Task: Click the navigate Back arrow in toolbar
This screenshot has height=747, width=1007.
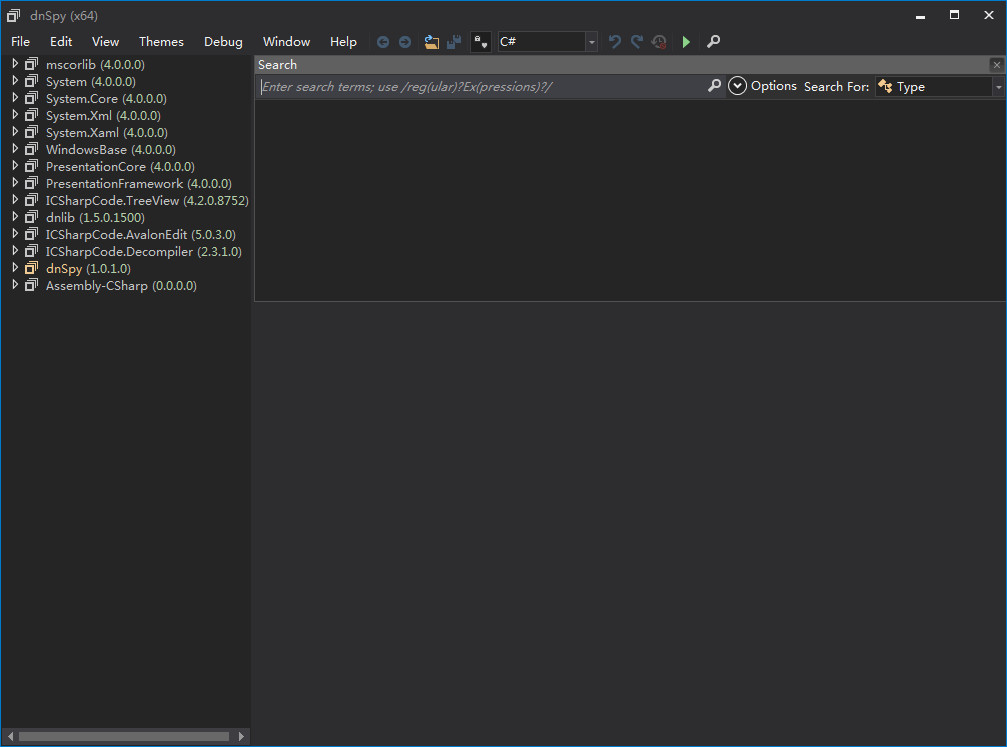Action: (x=383, y=42)
